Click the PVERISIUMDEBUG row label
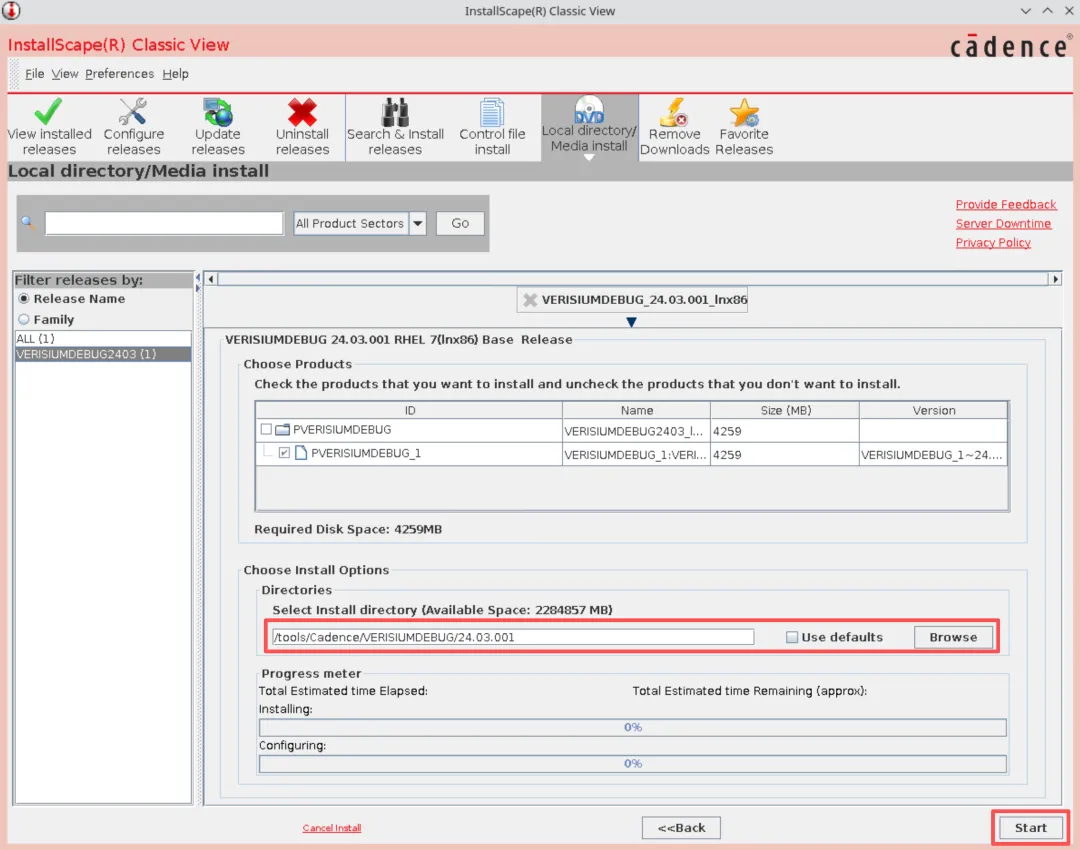Screen dimensions: 1080x850 point(342,430)
